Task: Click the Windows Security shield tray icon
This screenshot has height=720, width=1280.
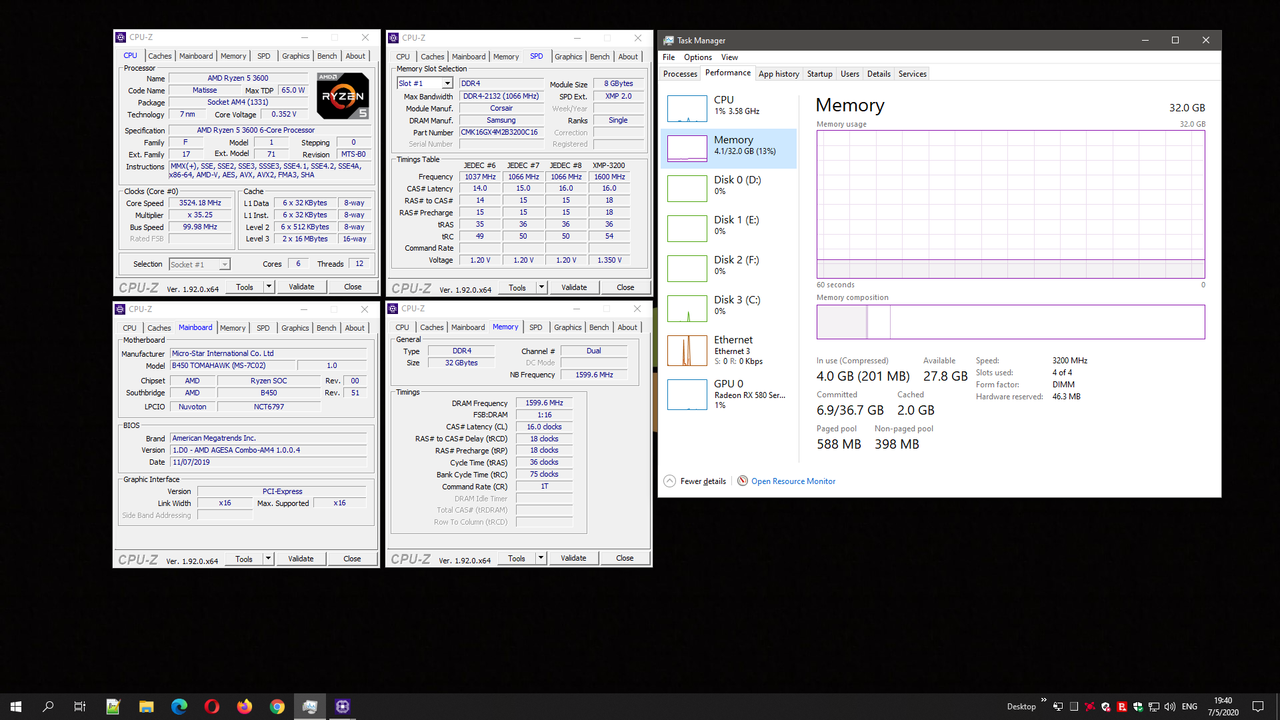Action: click(x=1137, y=706)
